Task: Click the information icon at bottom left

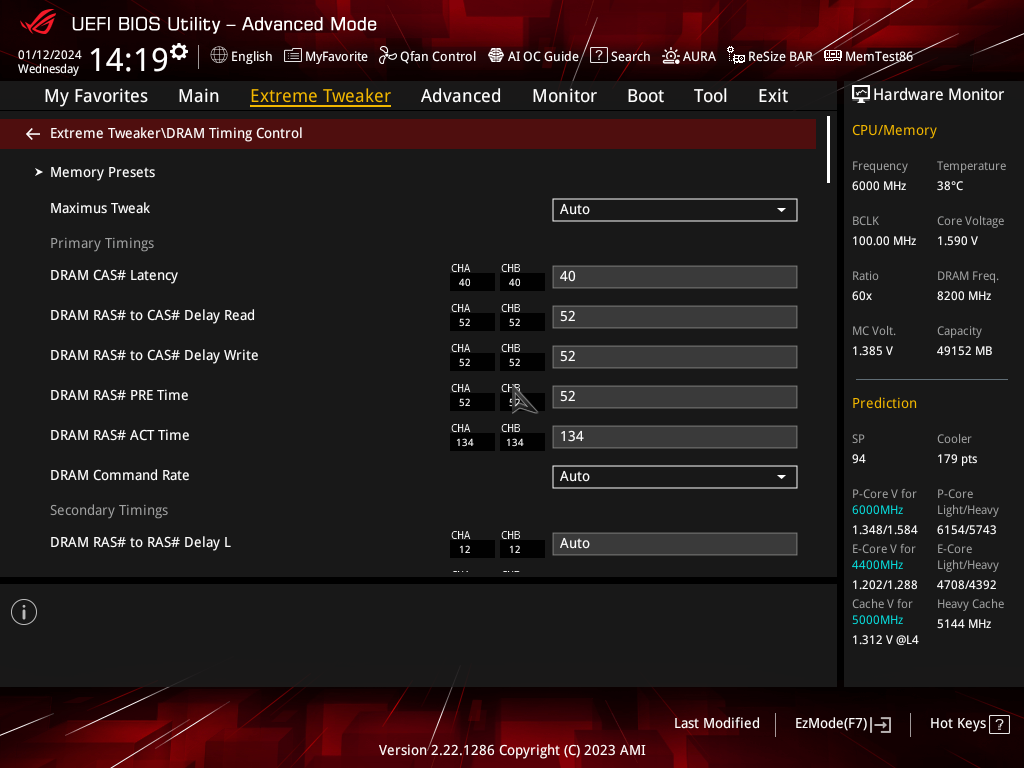Action: click(24, 612)
